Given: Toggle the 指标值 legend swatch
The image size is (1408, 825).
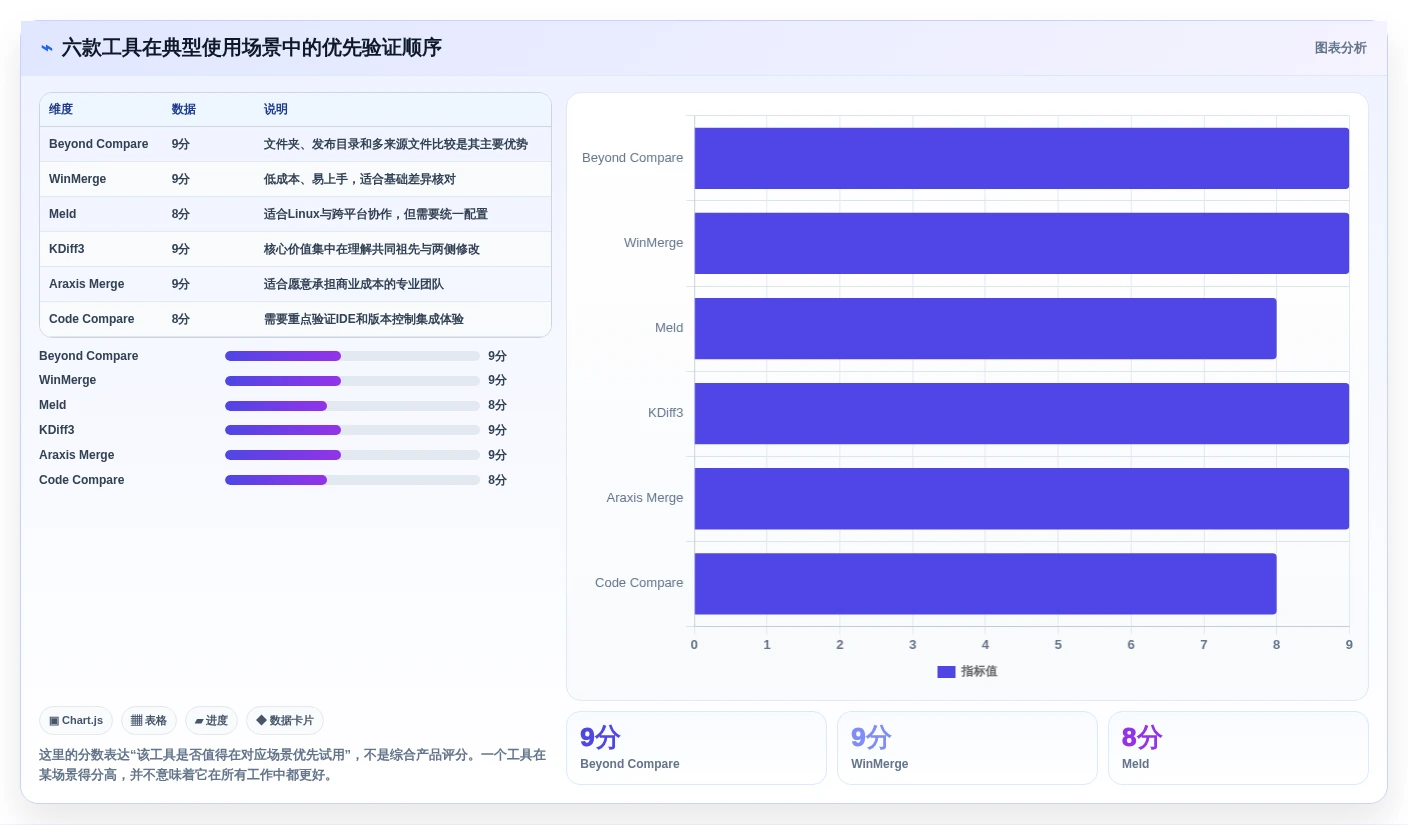Looking at the screenshot, I should pos(946,672).
